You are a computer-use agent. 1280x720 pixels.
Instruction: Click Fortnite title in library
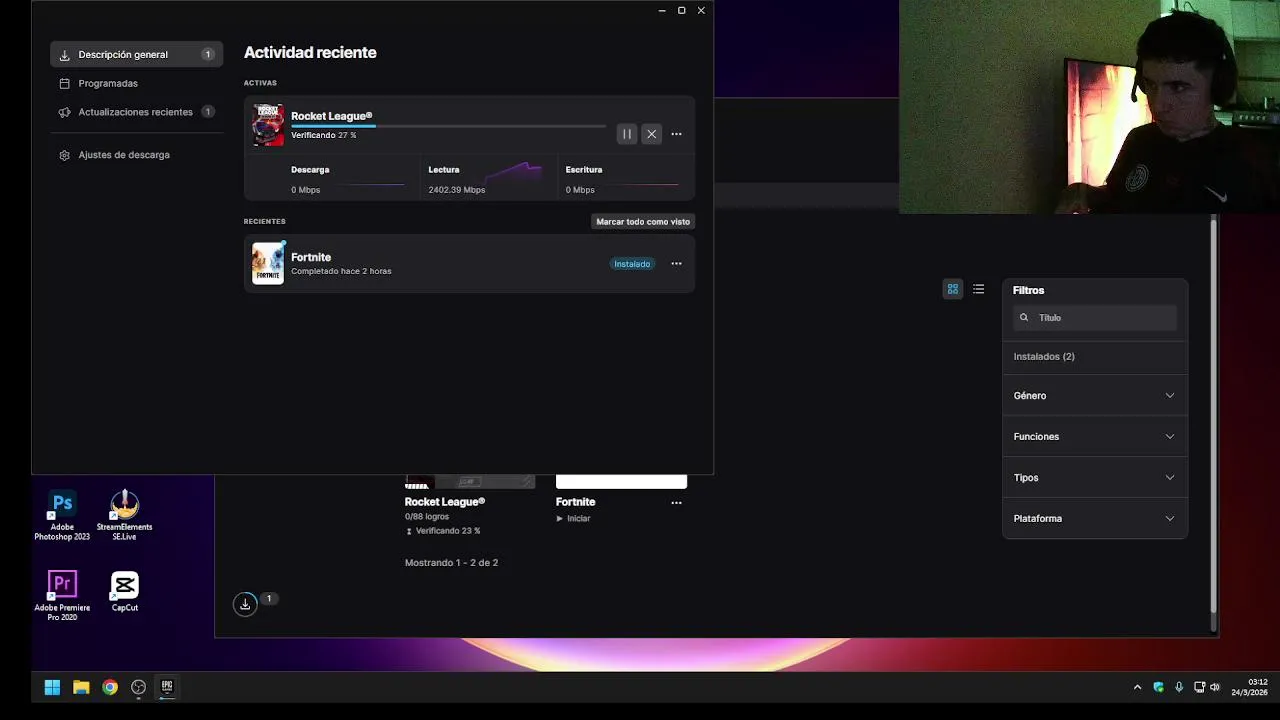pyautogui.click(x=576, y=502)
